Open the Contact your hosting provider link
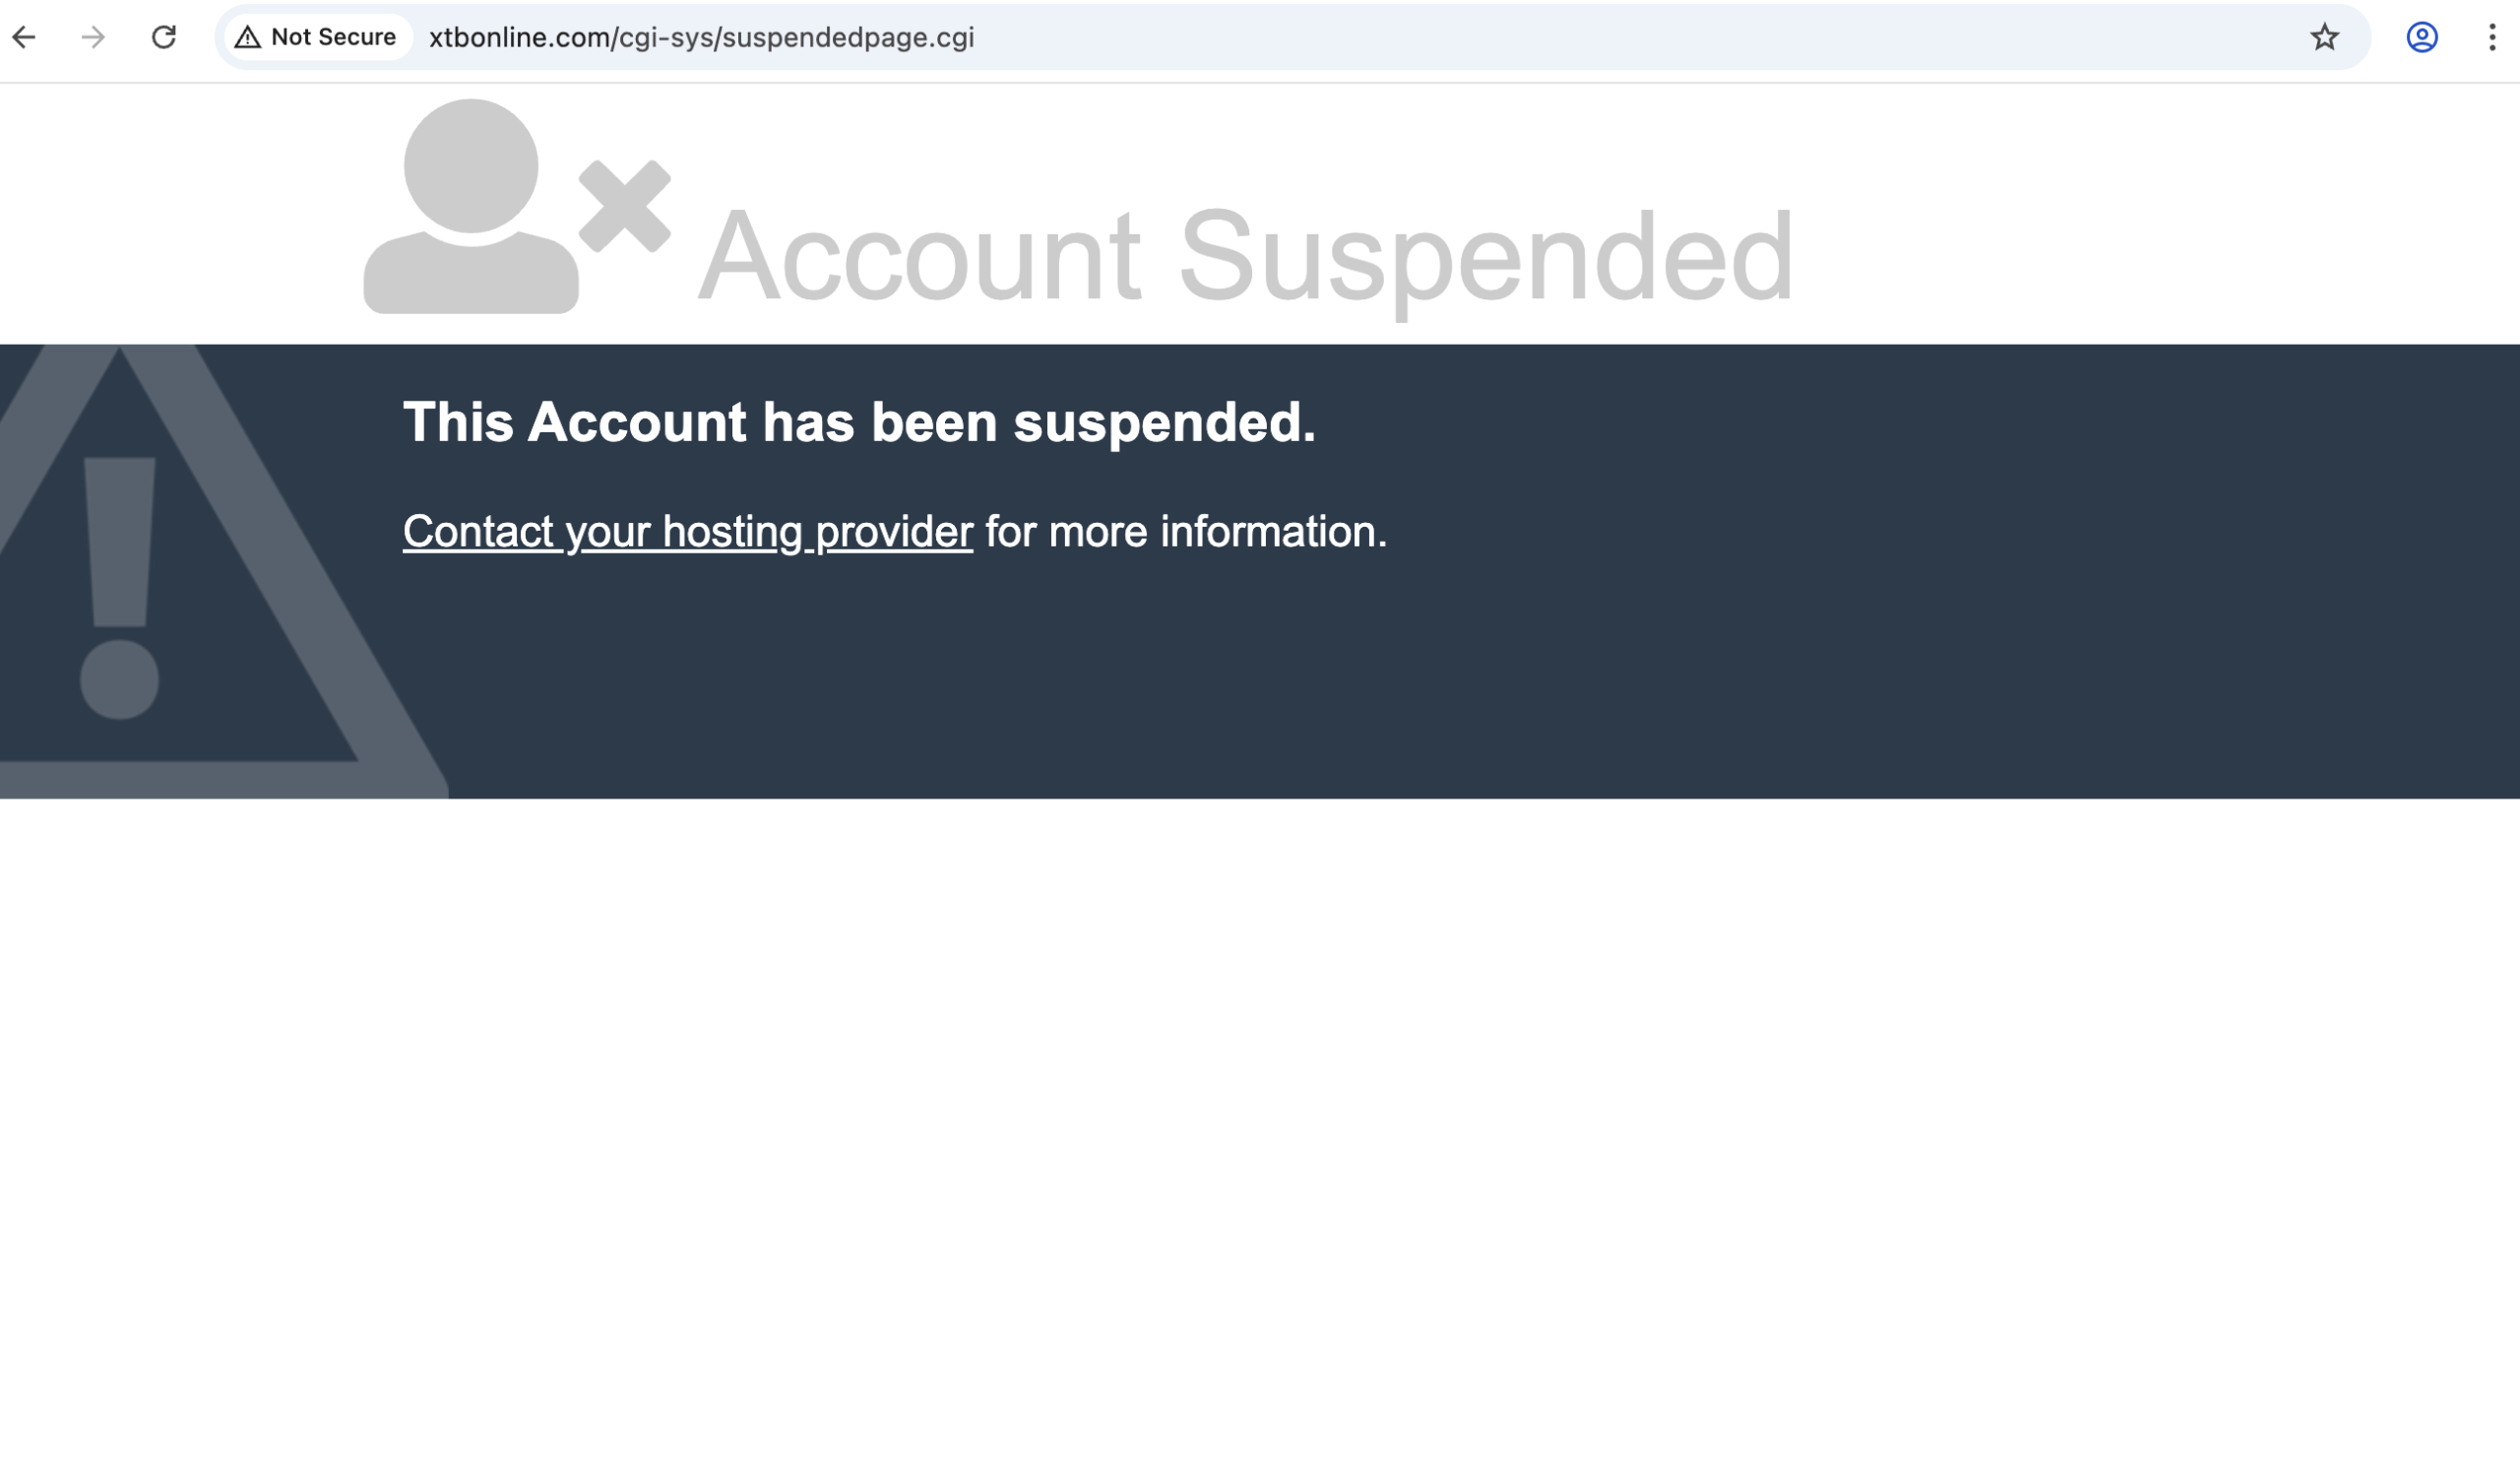 pos(686,531)
